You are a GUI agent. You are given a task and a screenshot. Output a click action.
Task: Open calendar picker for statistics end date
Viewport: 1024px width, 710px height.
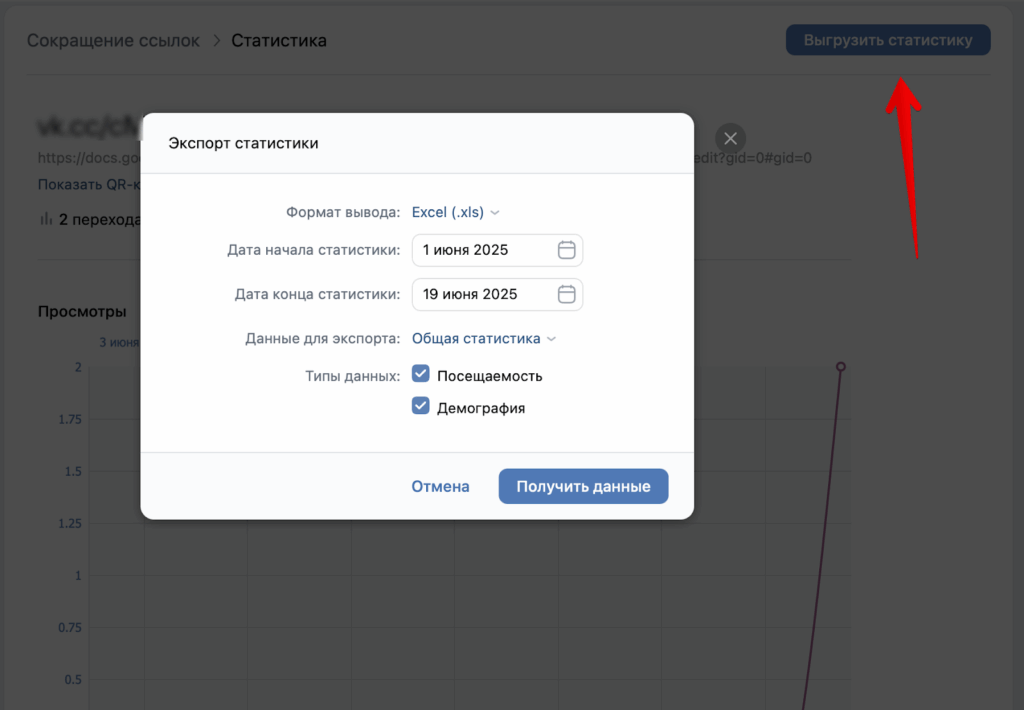566,294
